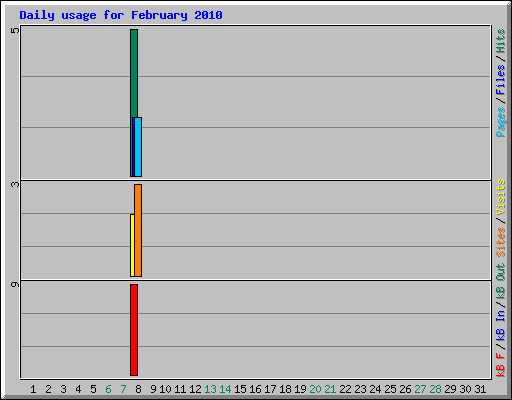512x400 pixels.
Task: Click day 12 axis label
Action: [195, 389]
